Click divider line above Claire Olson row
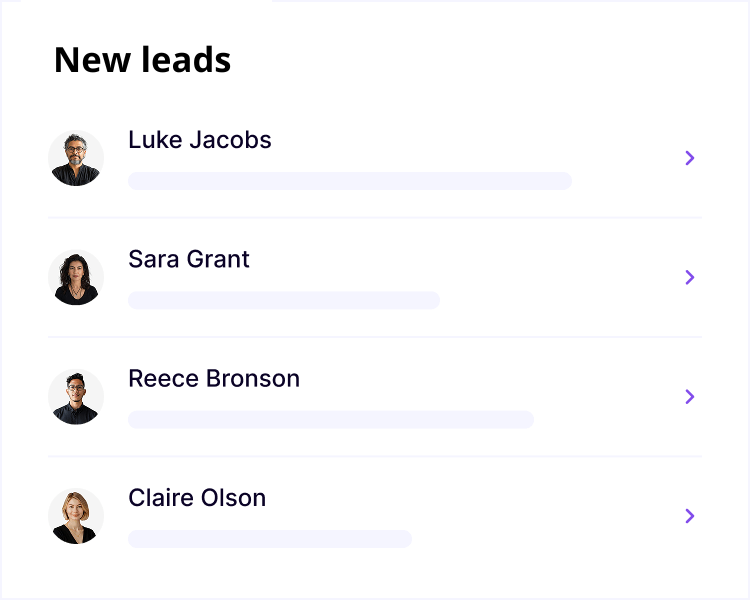This screenshot has width=750, height=600. (x=375, y=456)
